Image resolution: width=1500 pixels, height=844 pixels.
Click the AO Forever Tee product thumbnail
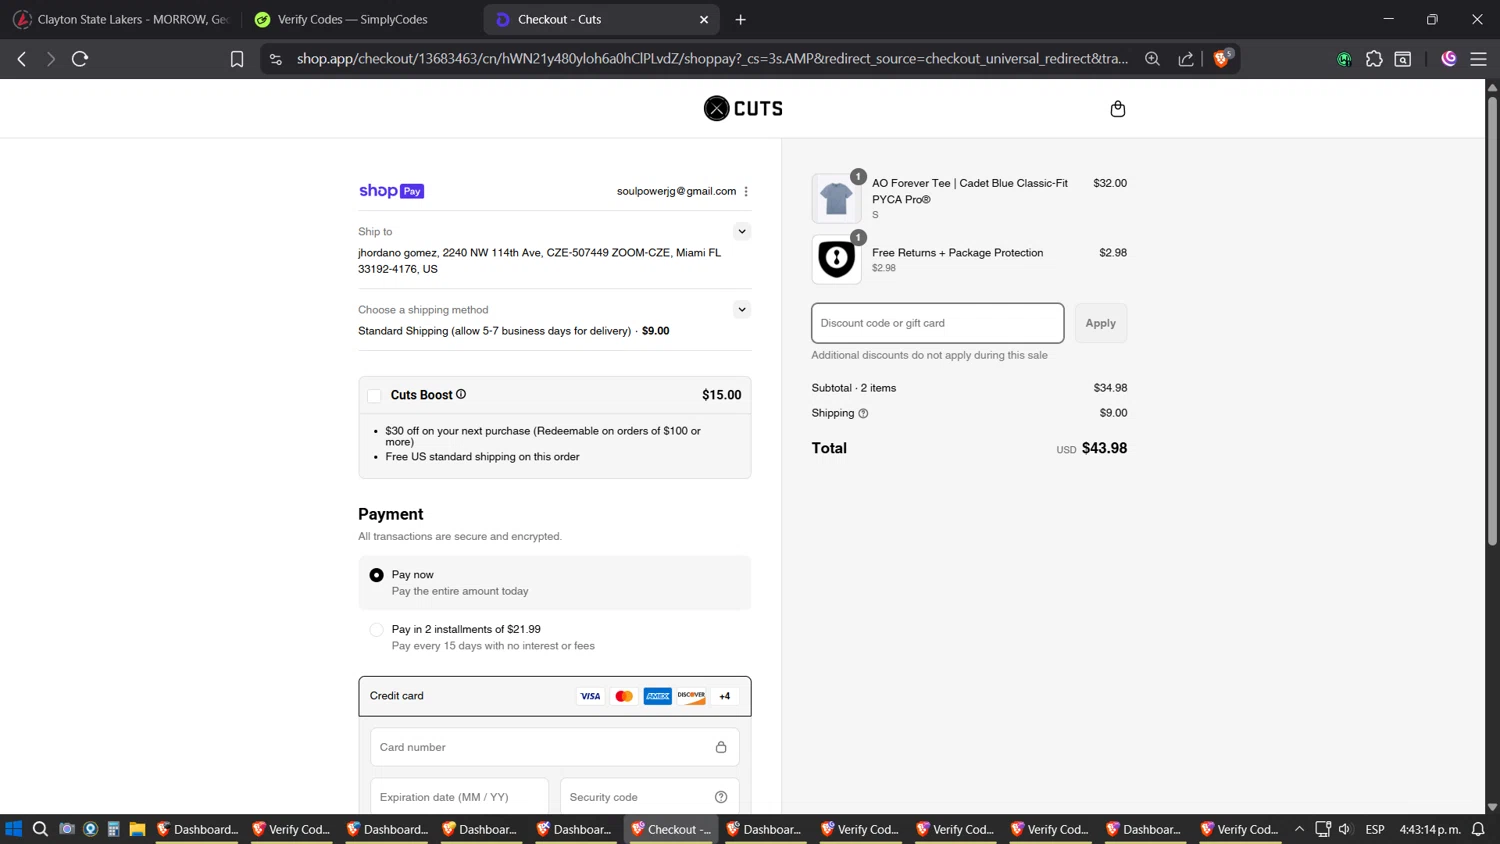point(836,198)
